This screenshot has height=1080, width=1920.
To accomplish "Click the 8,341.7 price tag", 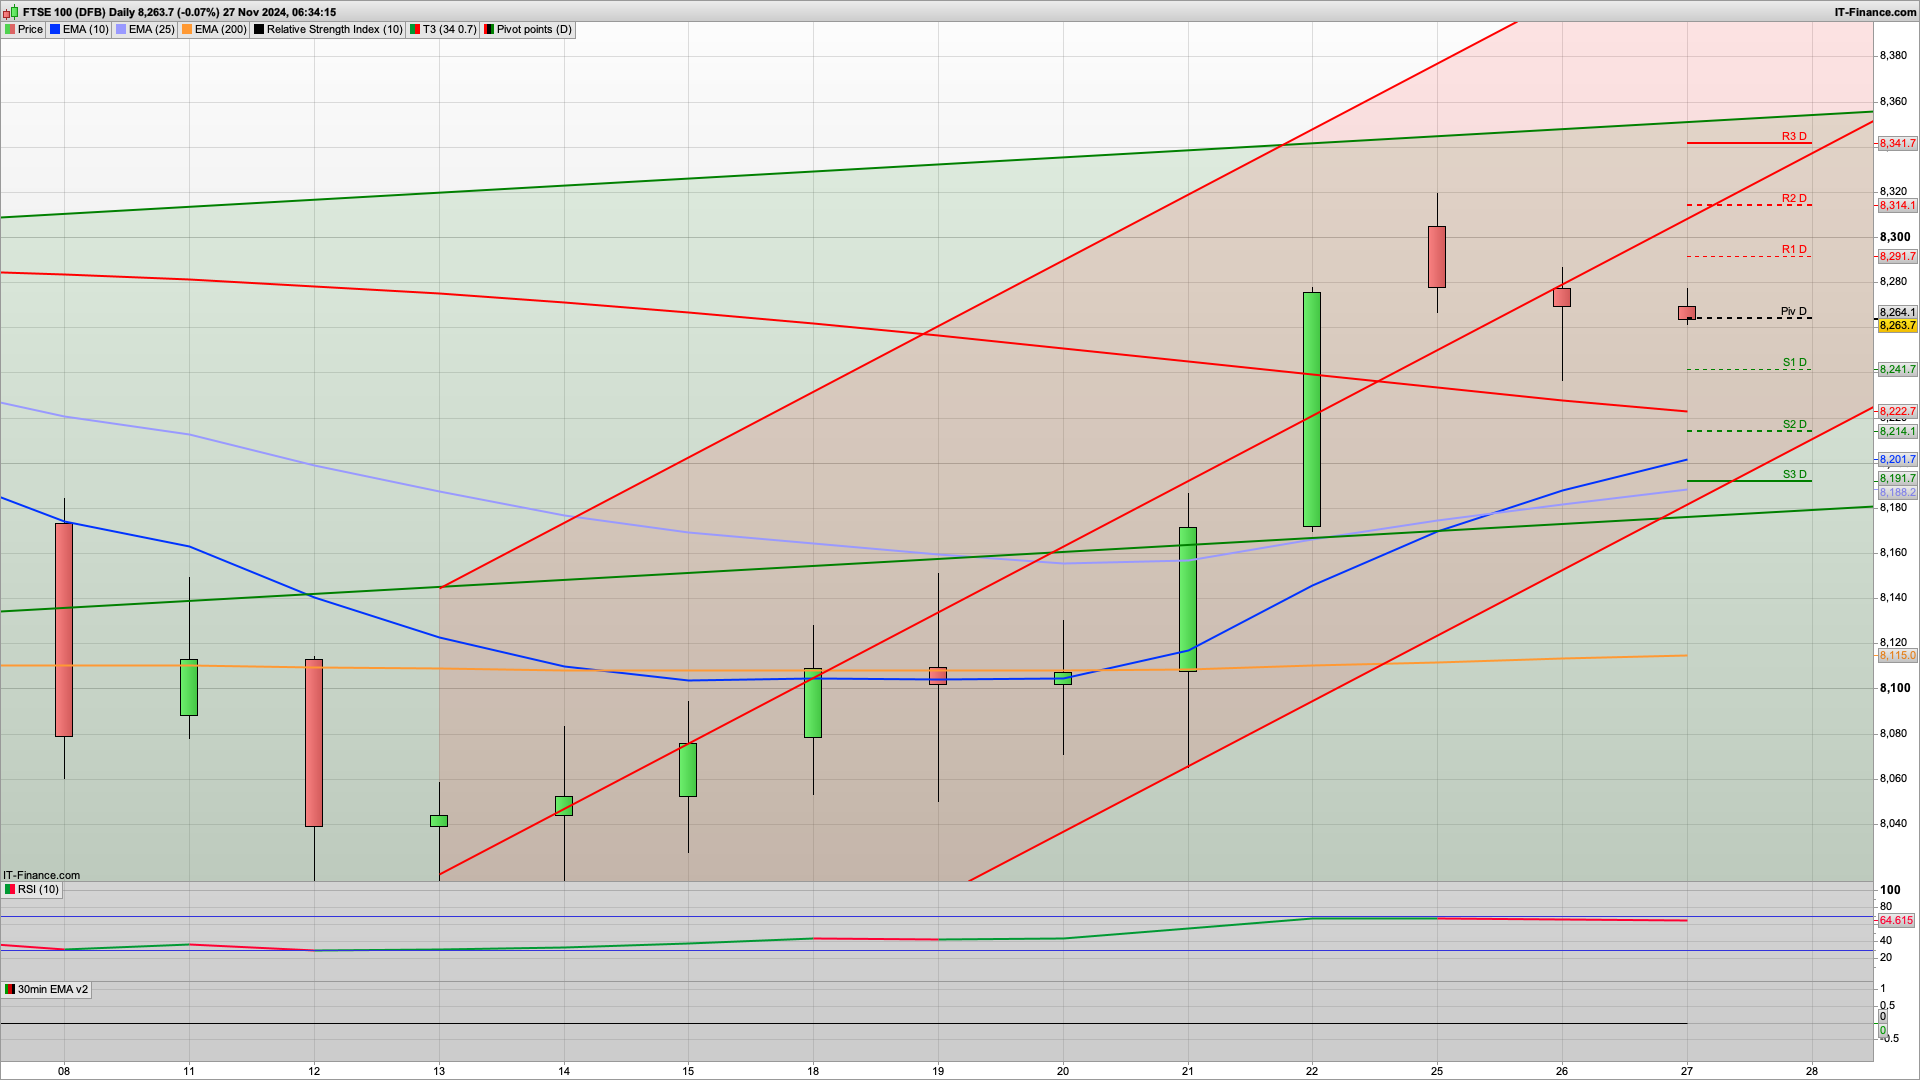I will click(x=1897, y=144).
